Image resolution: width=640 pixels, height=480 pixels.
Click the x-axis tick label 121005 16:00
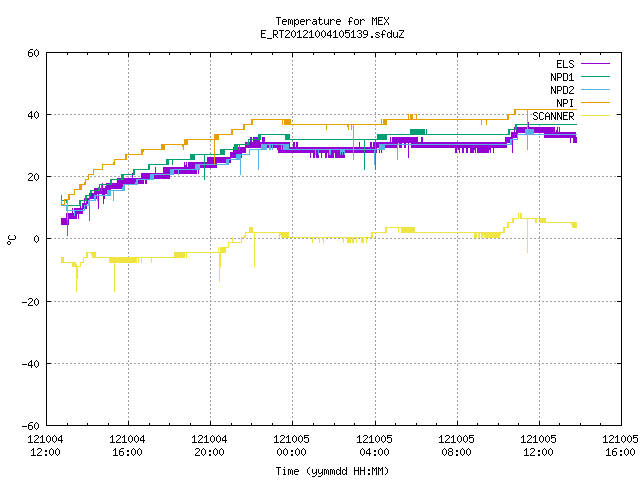click(x=620, y=446)
